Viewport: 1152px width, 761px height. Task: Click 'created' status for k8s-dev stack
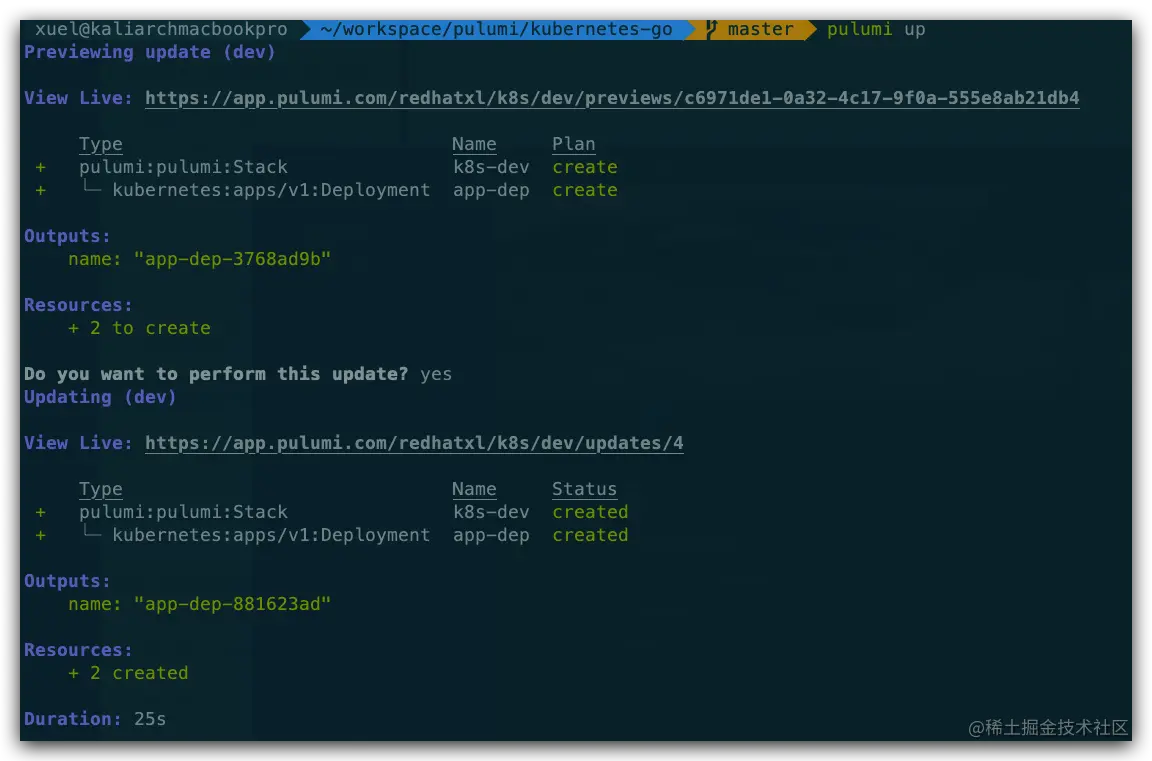point(590,512)
